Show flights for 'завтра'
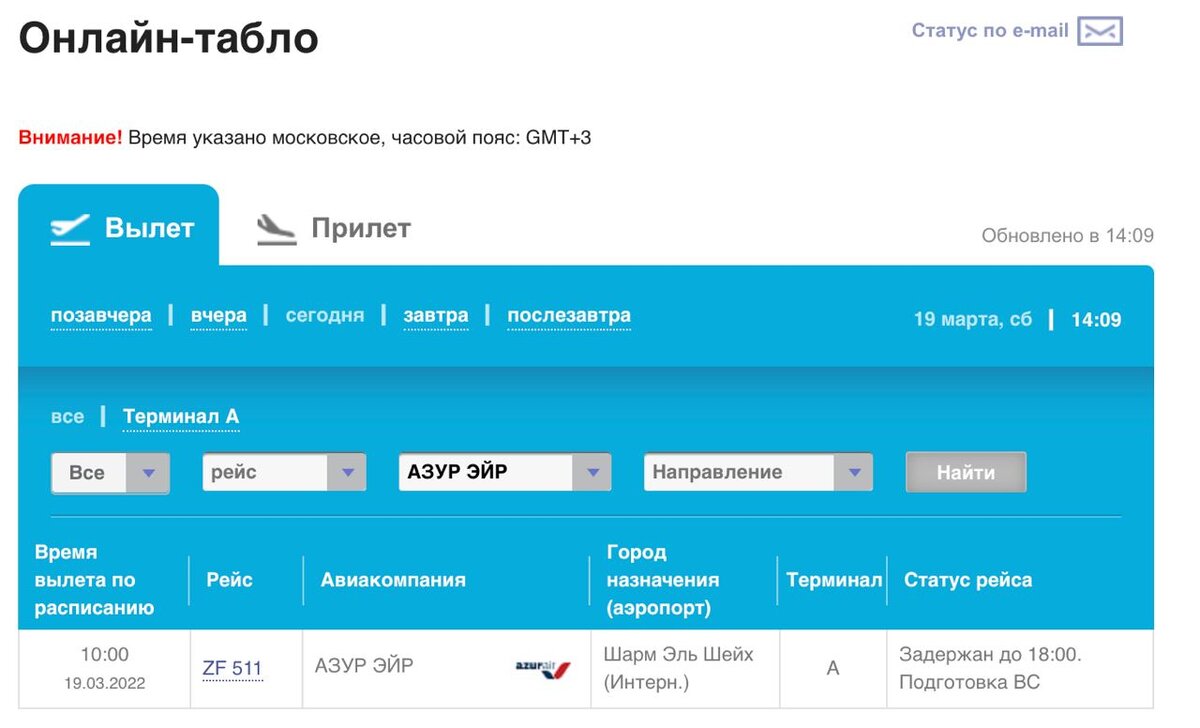This screenshot has width=1200, height=728. pos(436,316)
